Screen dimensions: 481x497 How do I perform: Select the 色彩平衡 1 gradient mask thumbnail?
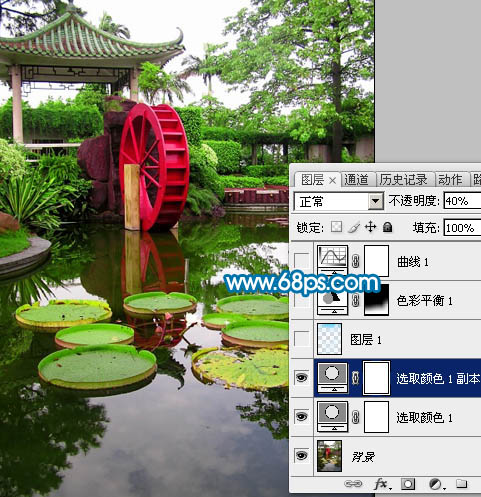(377, 300)
